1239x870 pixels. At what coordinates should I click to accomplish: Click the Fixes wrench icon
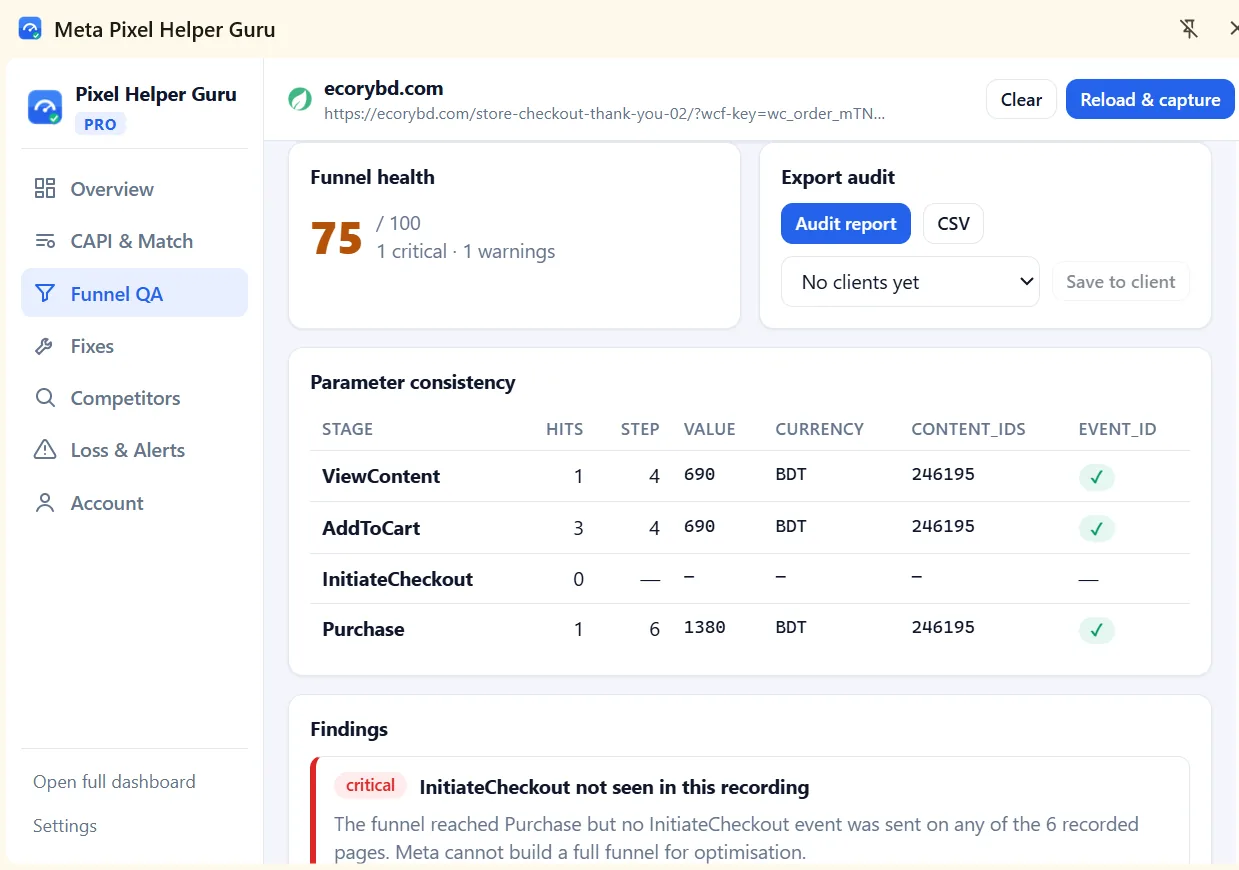(x=45, y=346)
